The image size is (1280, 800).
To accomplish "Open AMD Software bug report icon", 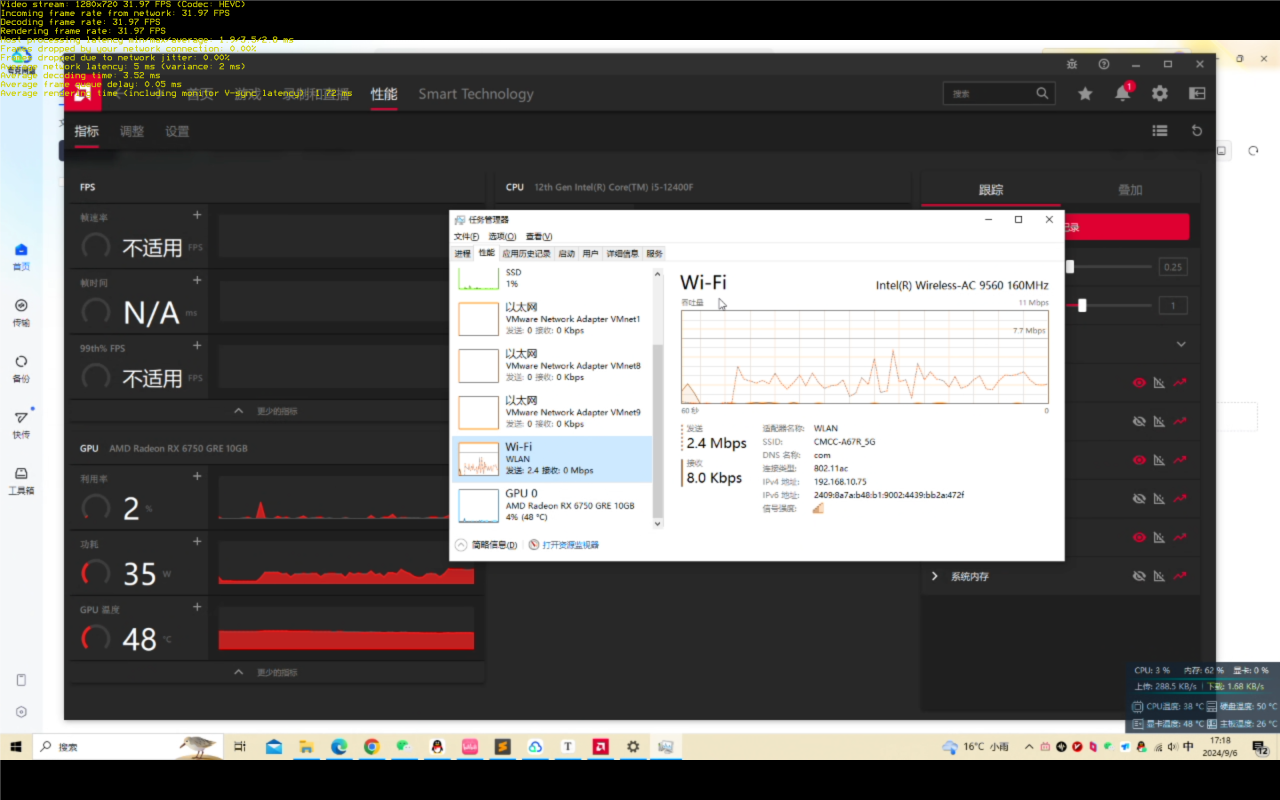I will click(1072, 64).
